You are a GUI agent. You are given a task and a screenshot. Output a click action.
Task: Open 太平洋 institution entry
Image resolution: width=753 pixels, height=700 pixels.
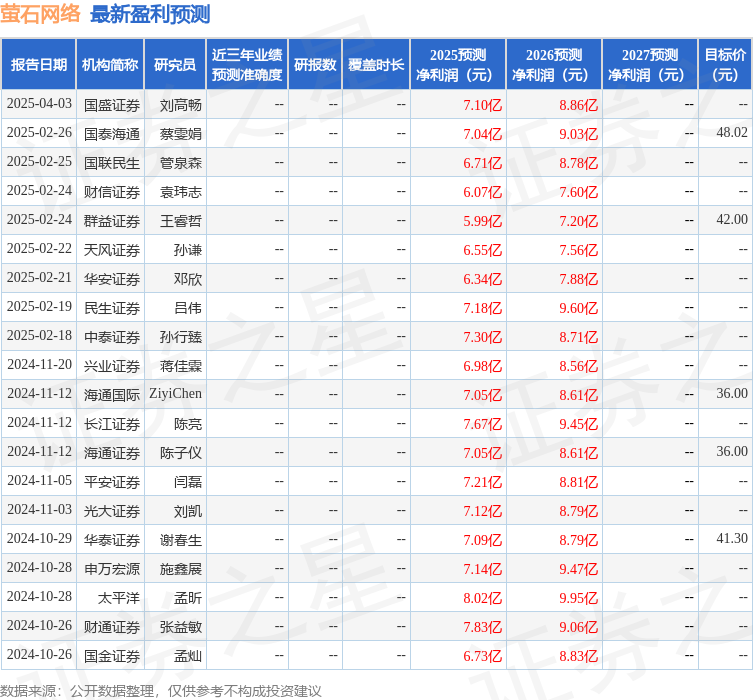point(118,598)
